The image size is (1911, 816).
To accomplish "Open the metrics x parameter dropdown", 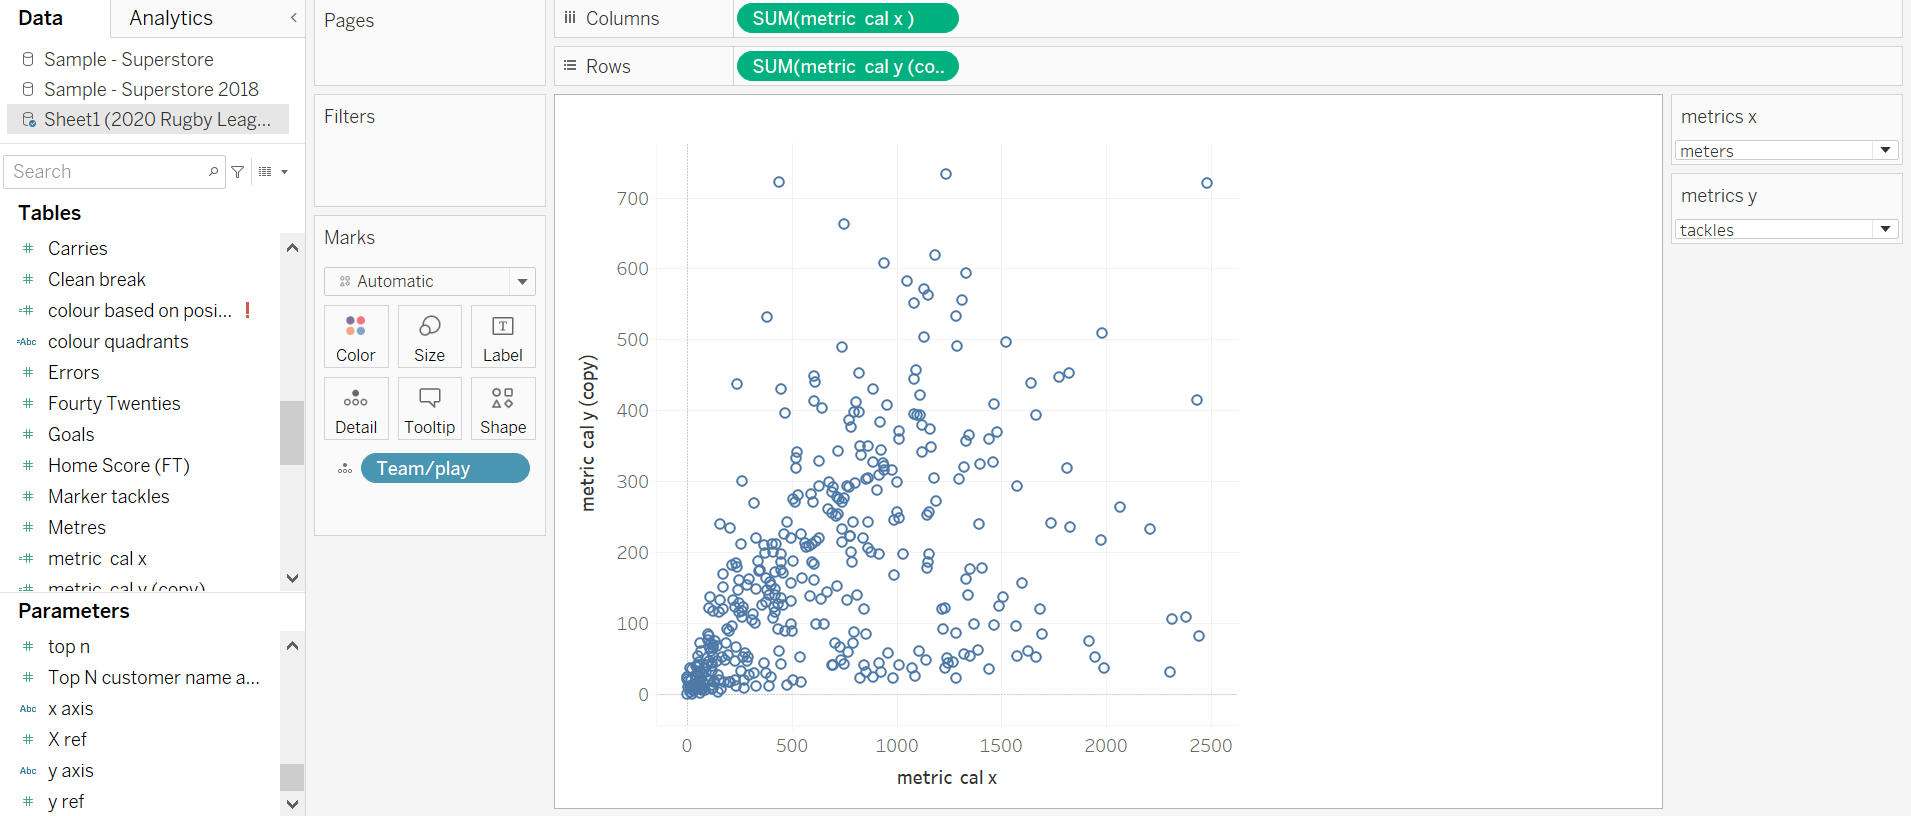I will pyautogui.click(x=1885, y=150).
